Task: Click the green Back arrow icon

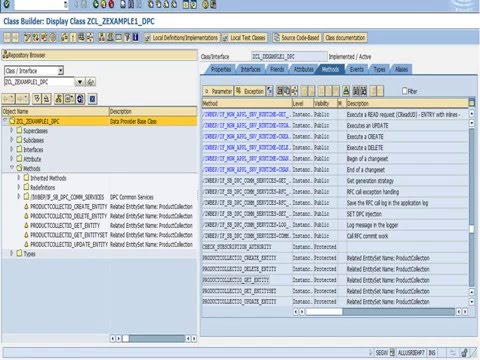Action: [x=96, y=4]
